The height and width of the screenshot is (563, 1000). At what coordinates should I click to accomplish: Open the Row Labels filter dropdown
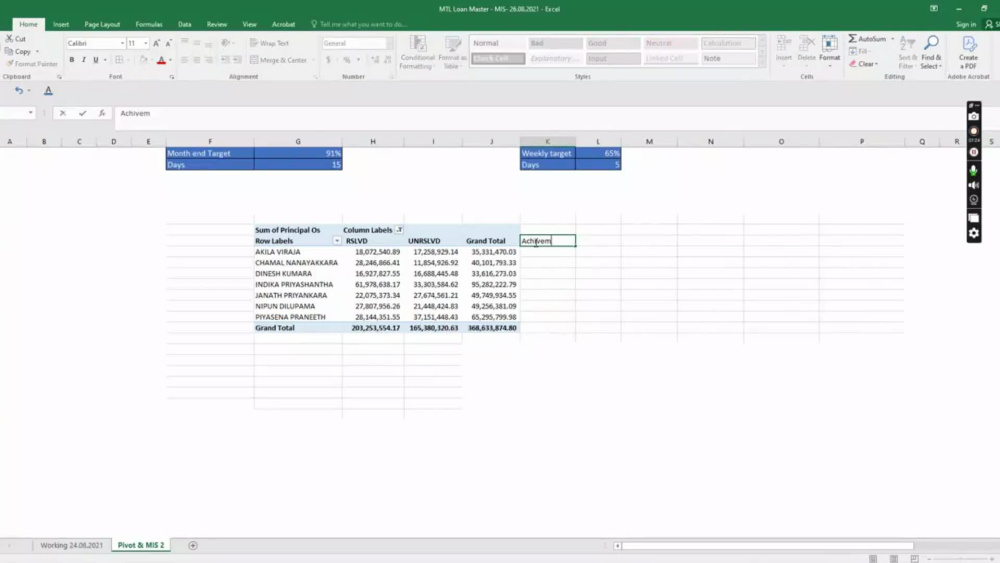(x=337, y=241)
